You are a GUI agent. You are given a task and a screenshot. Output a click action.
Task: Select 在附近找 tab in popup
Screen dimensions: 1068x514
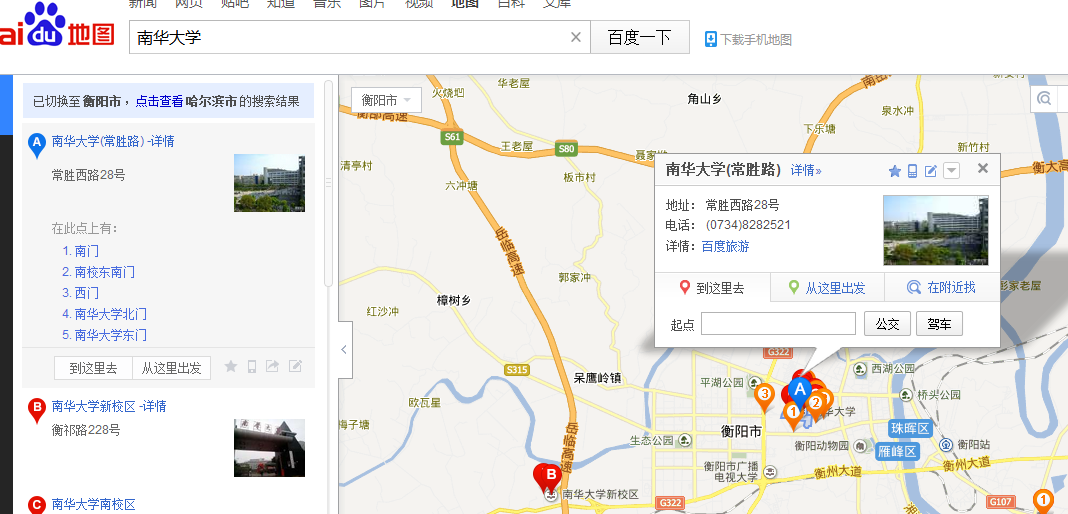942,288
